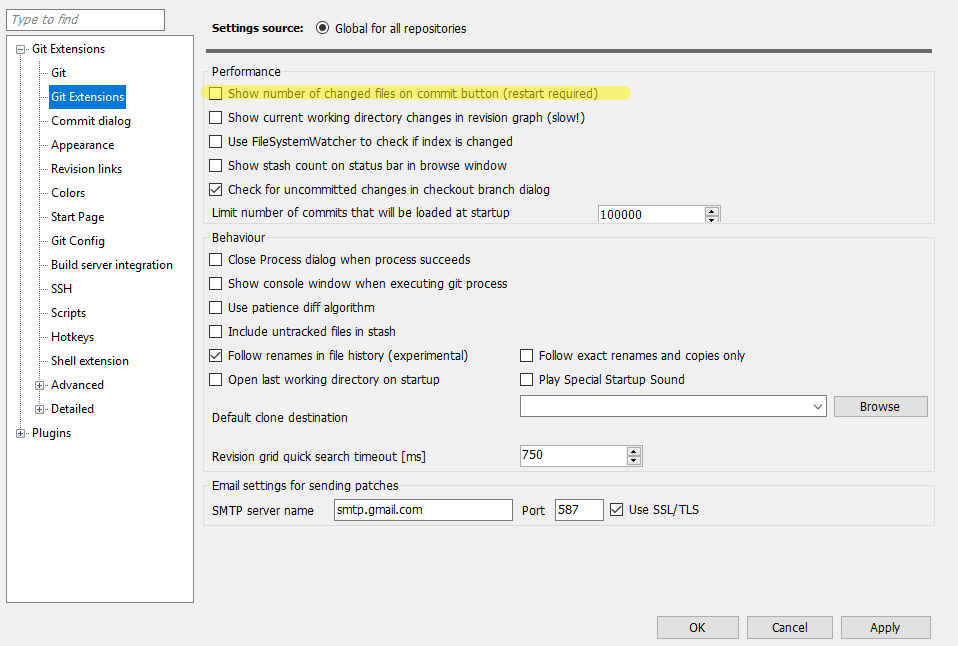Image resolution: width=958 pixels, height=646 pixels.
Task: Select the Shell extension settings page
Action: [90, 360]
